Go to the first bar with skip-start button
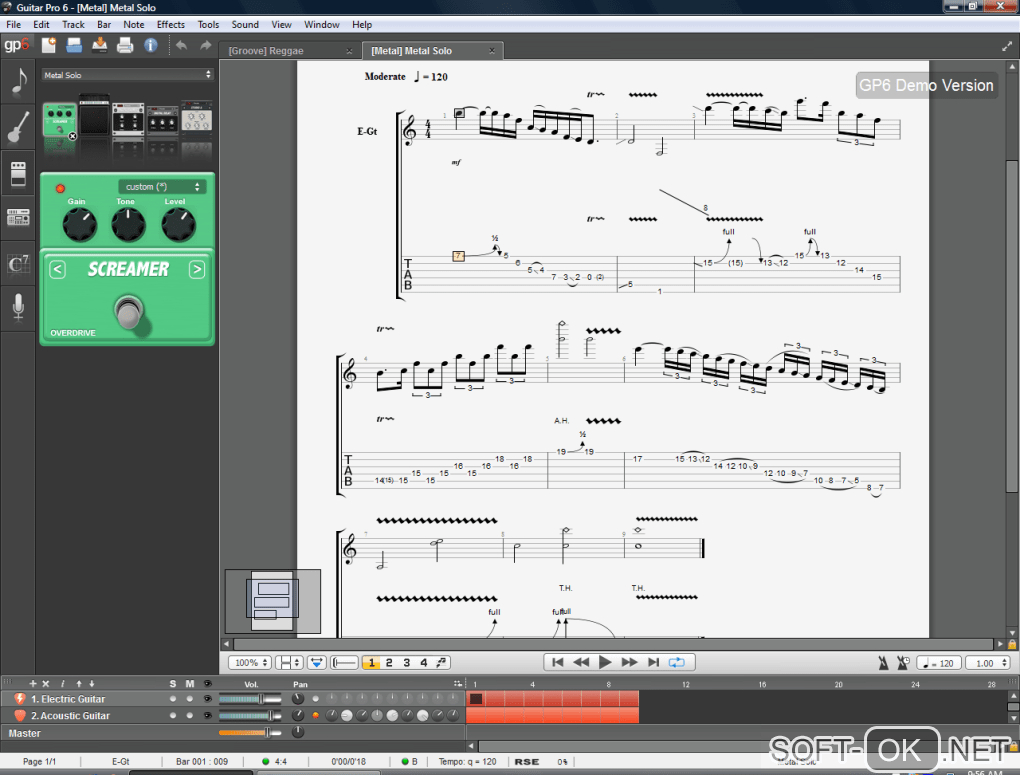Viewport: 1020px width, 775px height. point(557,662)
